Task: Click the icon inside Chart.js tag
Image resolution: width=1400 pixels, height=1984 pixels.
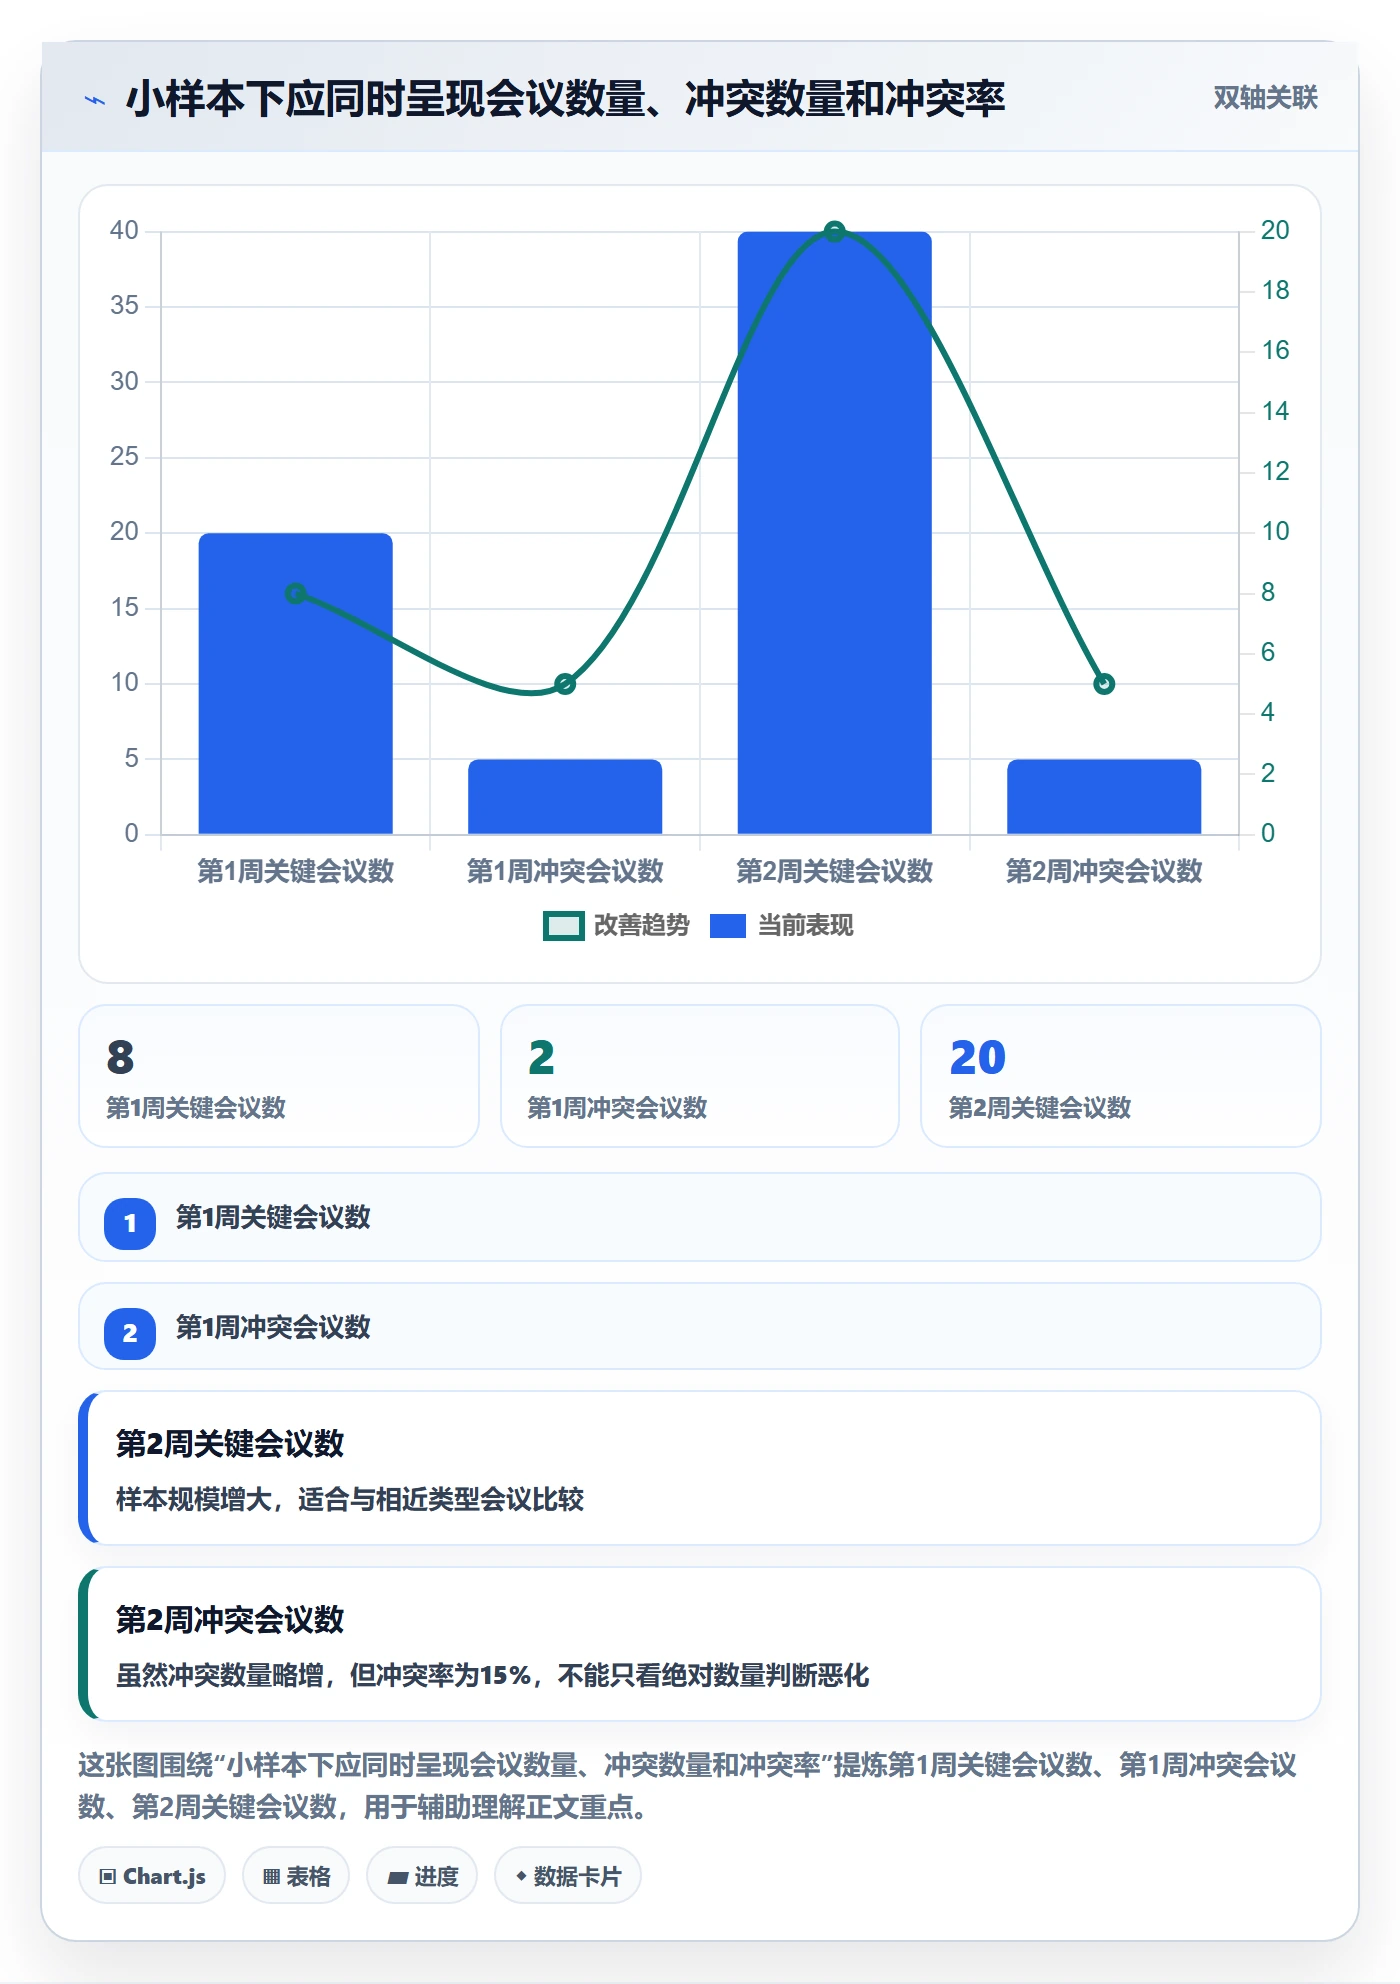Action: 108,1877
